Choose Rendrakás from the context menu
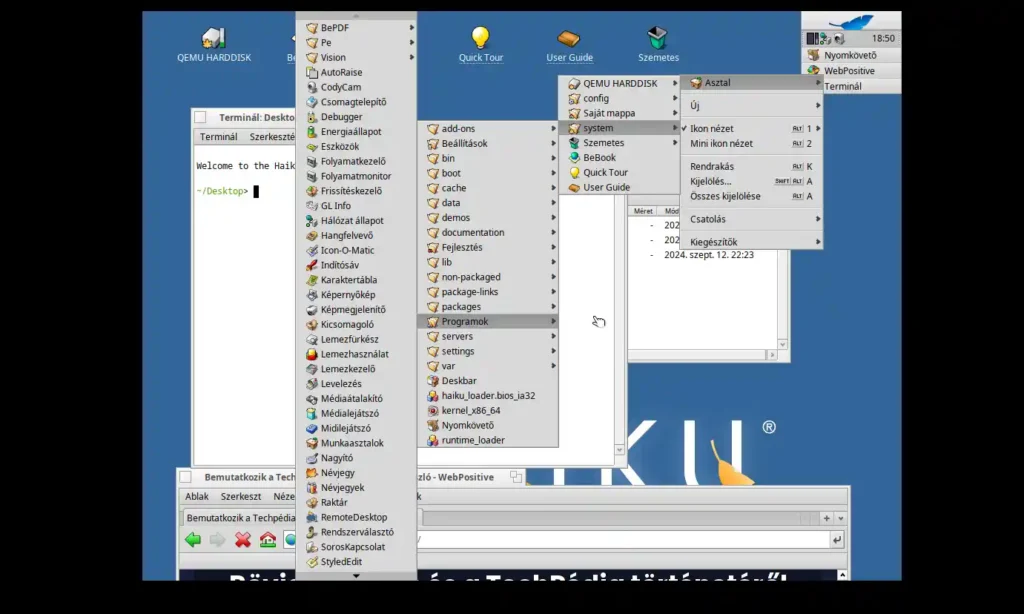Viewport: 1024px width, 614px height. point(751,167)
